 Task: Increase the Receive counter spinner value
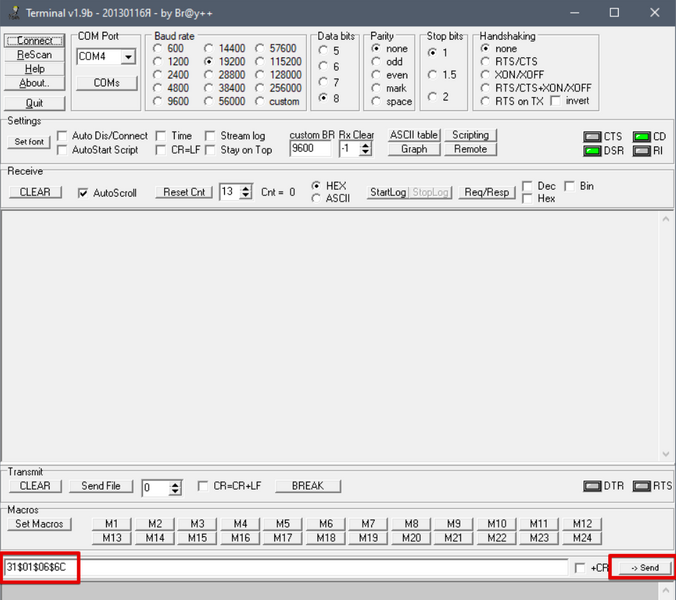[246, 188]
